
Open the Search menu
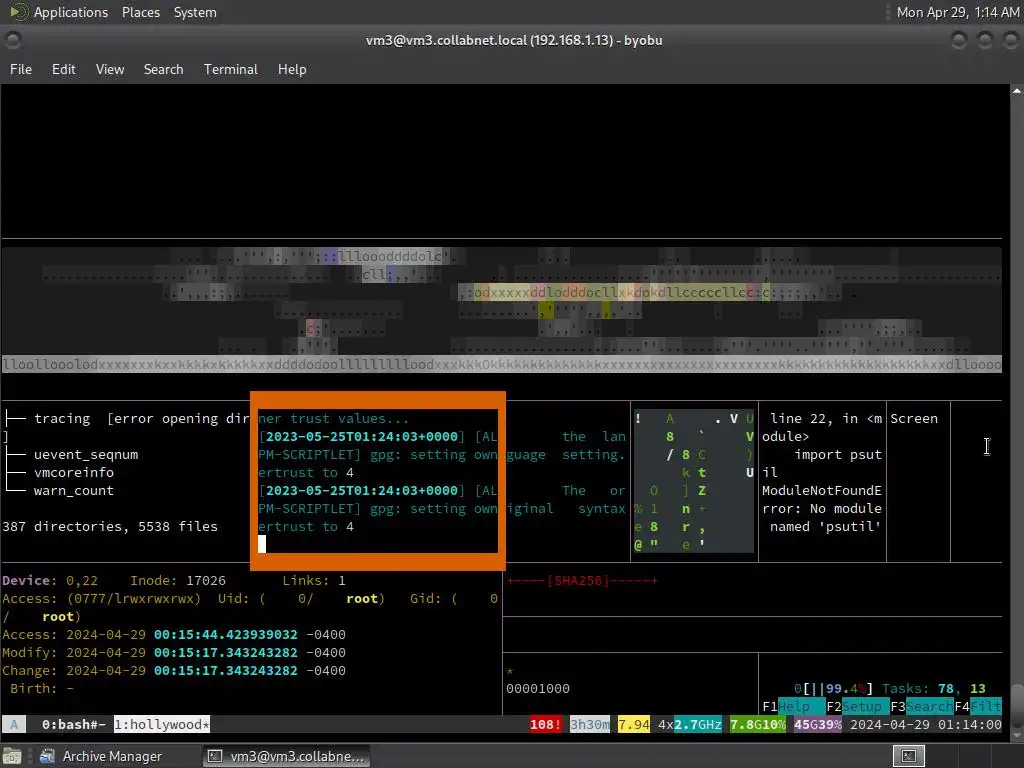pos(163,69)
